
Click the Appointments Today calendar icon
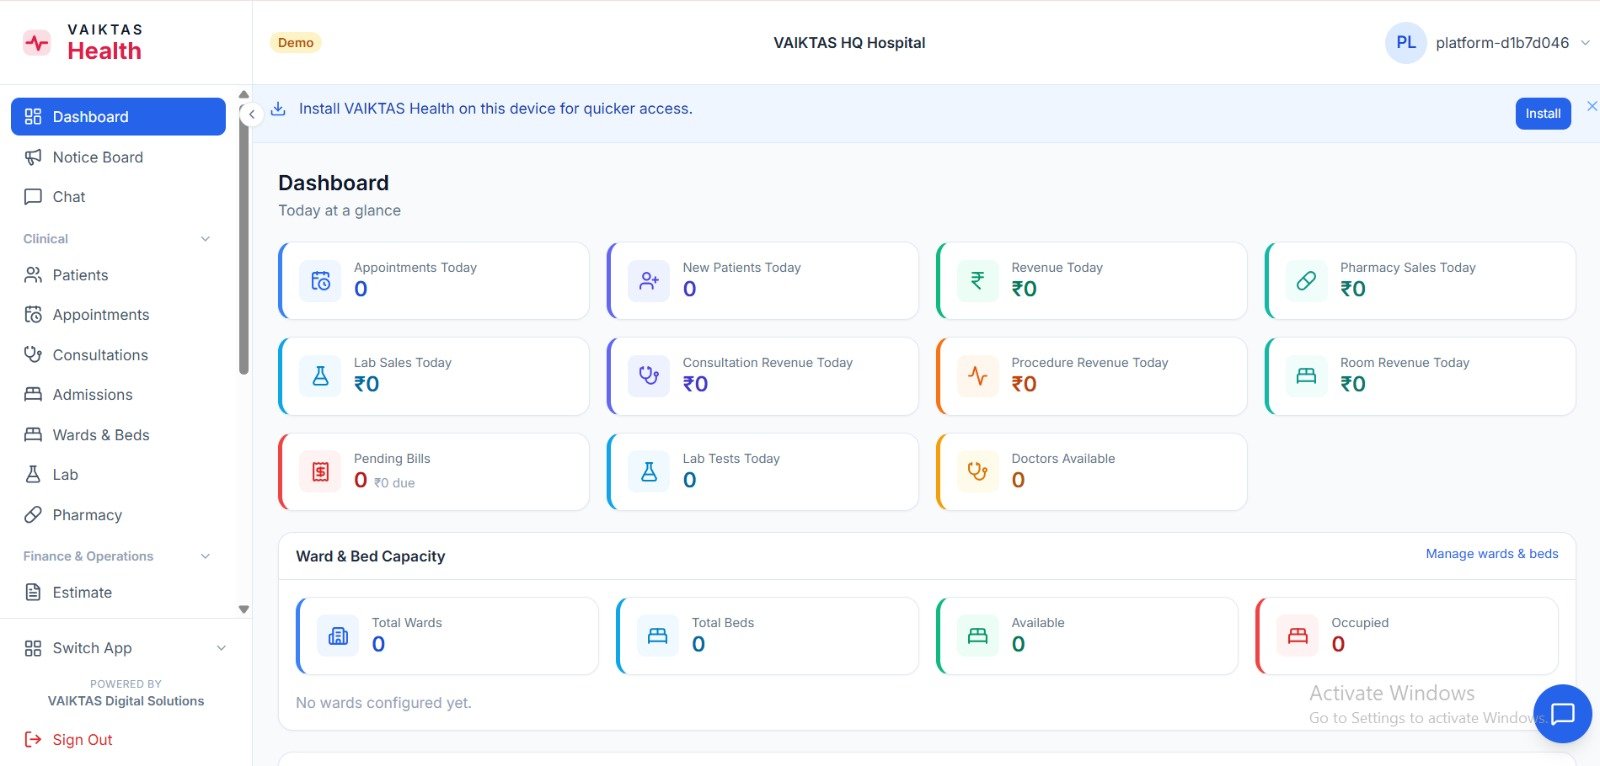[x=320, y=281]
